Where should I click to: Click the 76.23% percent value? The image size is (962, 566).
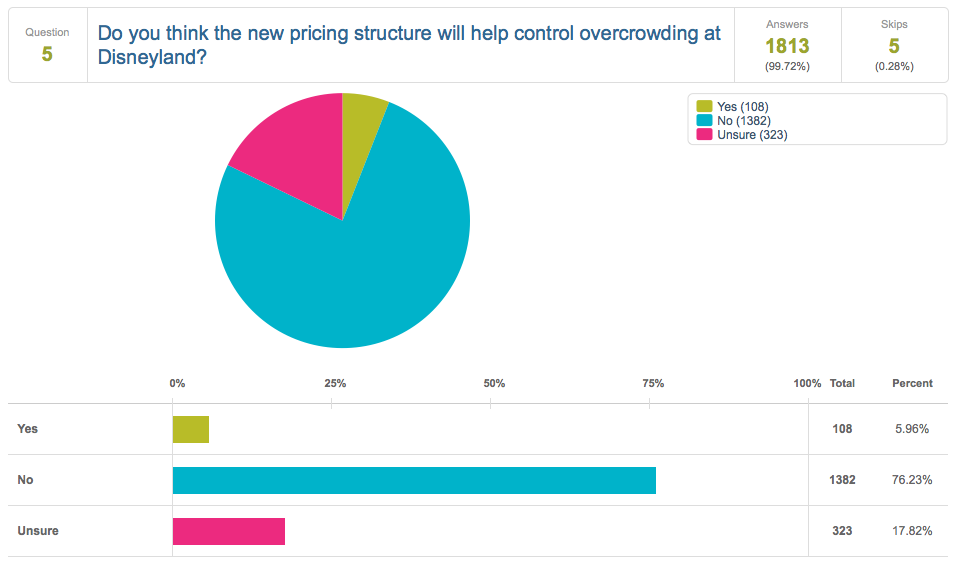pyautogui.click(x=912, y=480)
